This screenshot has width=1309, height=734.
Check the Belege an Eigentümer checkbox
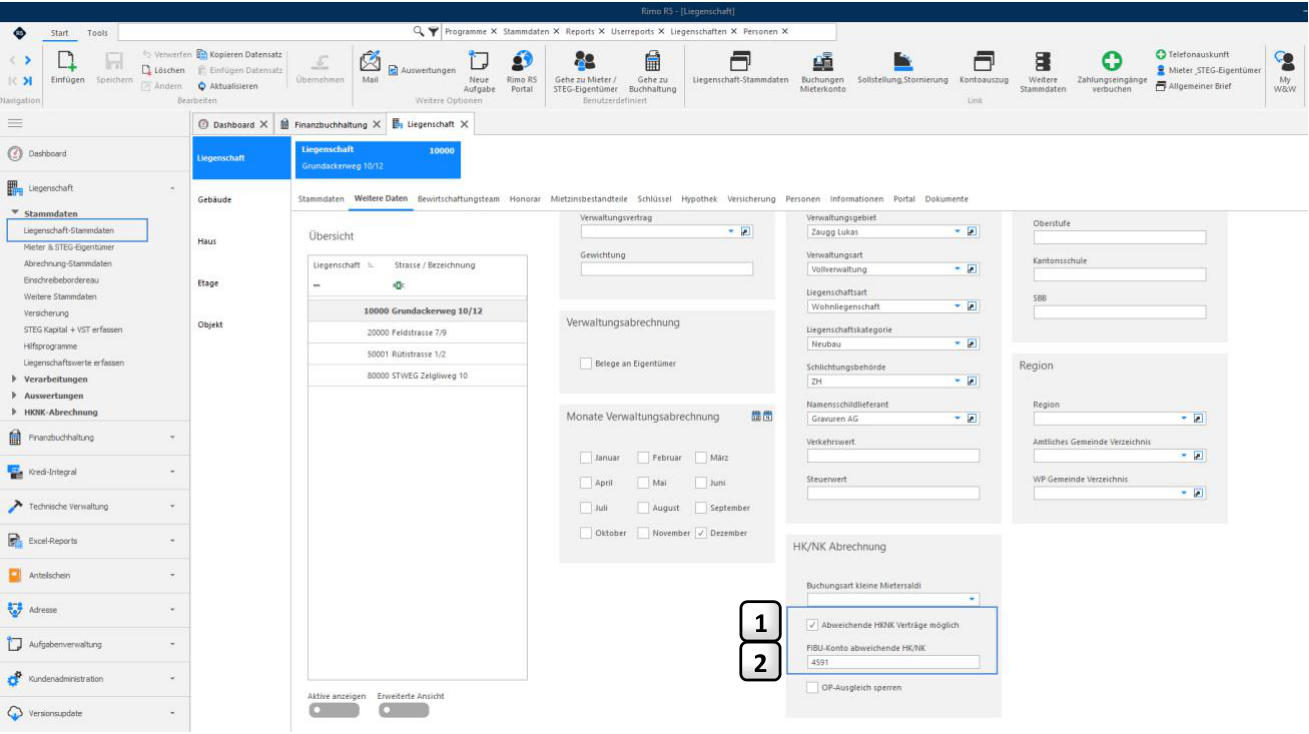(x=586, y=363)
